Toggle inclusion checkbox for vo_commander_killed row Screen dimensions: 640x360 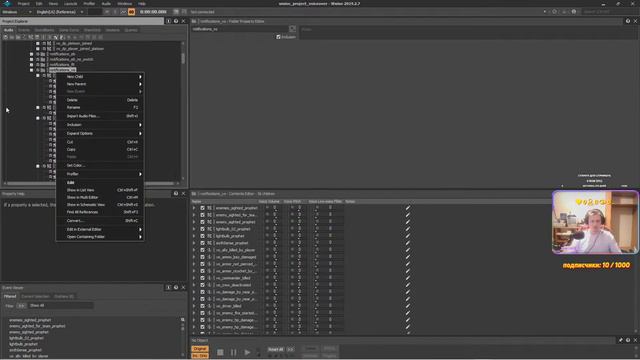coord(202,278)
